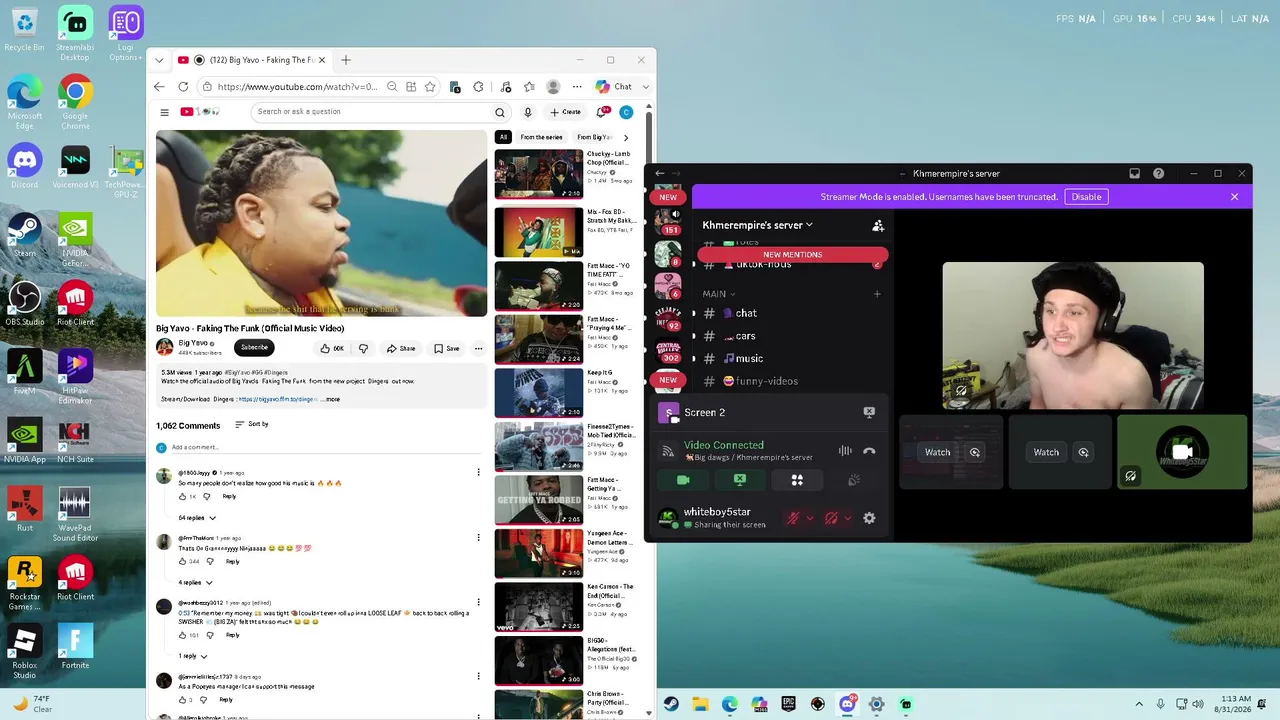This screenshot has height=720, width=1280.
Task: Jump to NEW MENTIONS in Discord
Action: [x=792, y=255]
